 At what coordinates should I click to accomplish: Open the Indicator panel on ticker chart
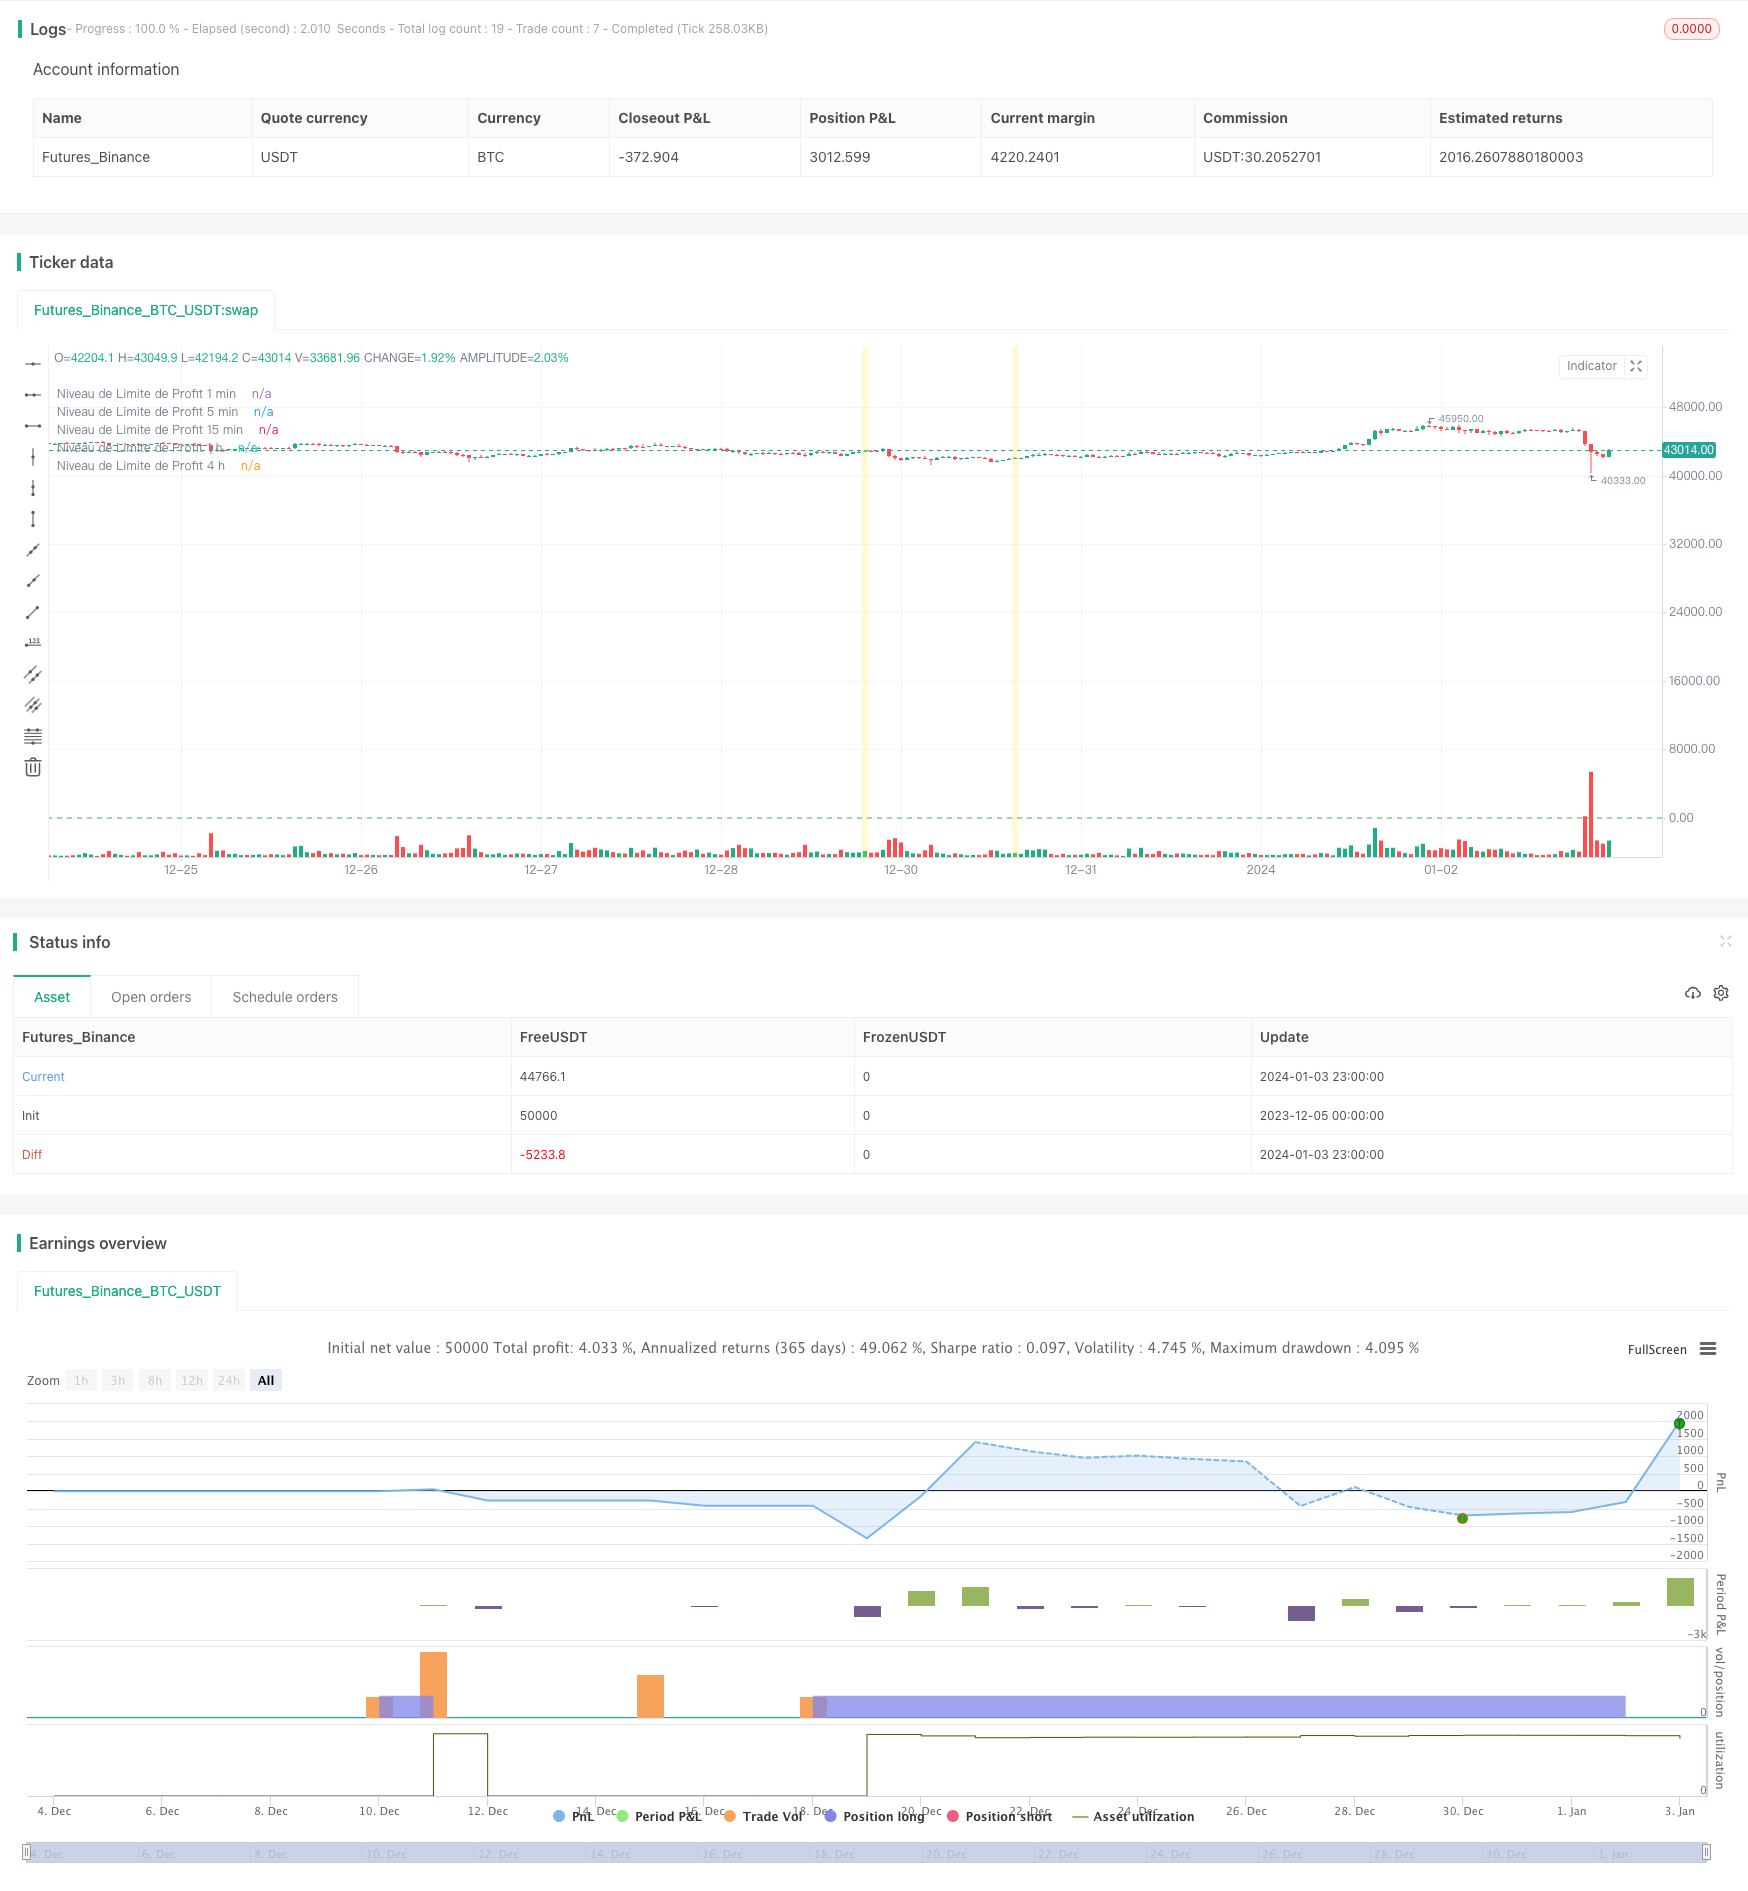[x=1591, y=366]
